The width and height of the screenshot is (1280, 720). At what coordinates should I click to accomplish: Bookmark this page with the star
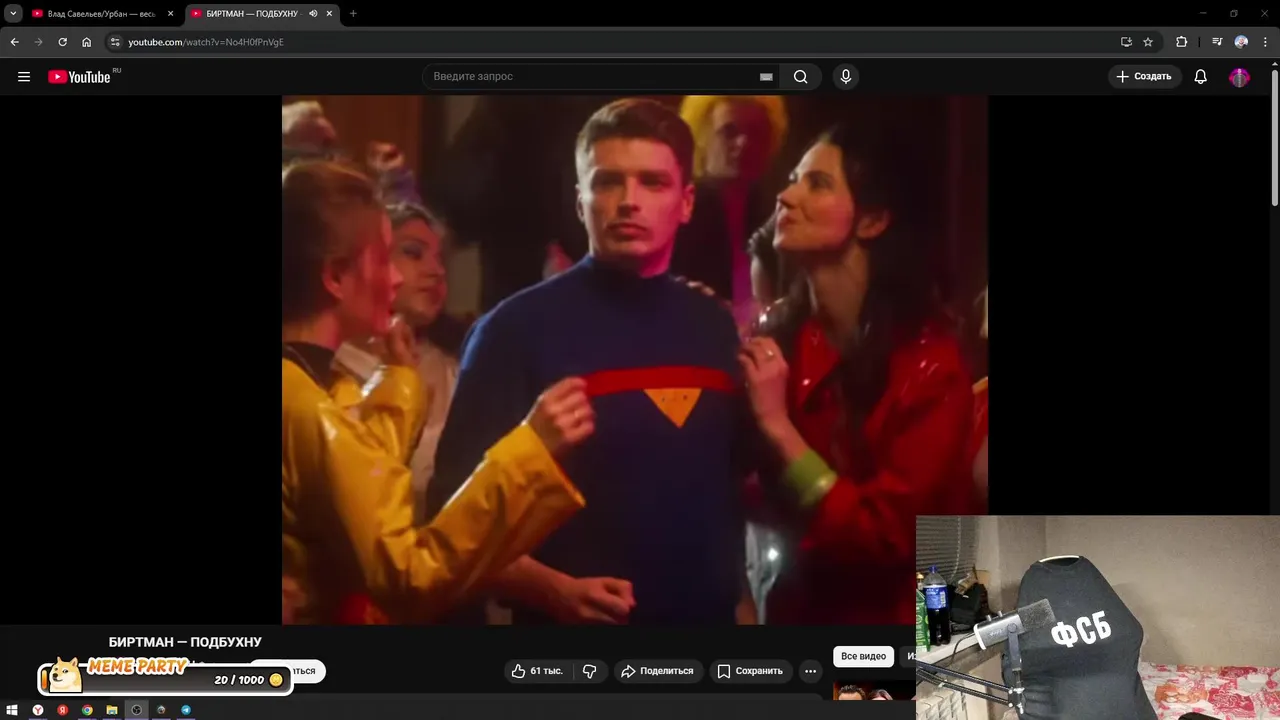tap(1148, 42)
